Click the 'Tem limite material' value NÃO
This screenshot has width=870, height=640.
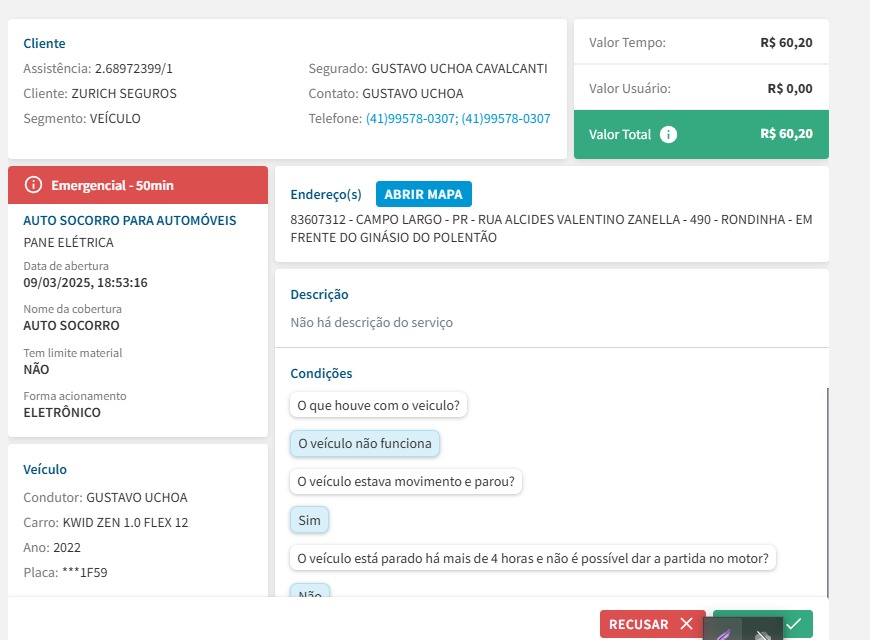36,369
